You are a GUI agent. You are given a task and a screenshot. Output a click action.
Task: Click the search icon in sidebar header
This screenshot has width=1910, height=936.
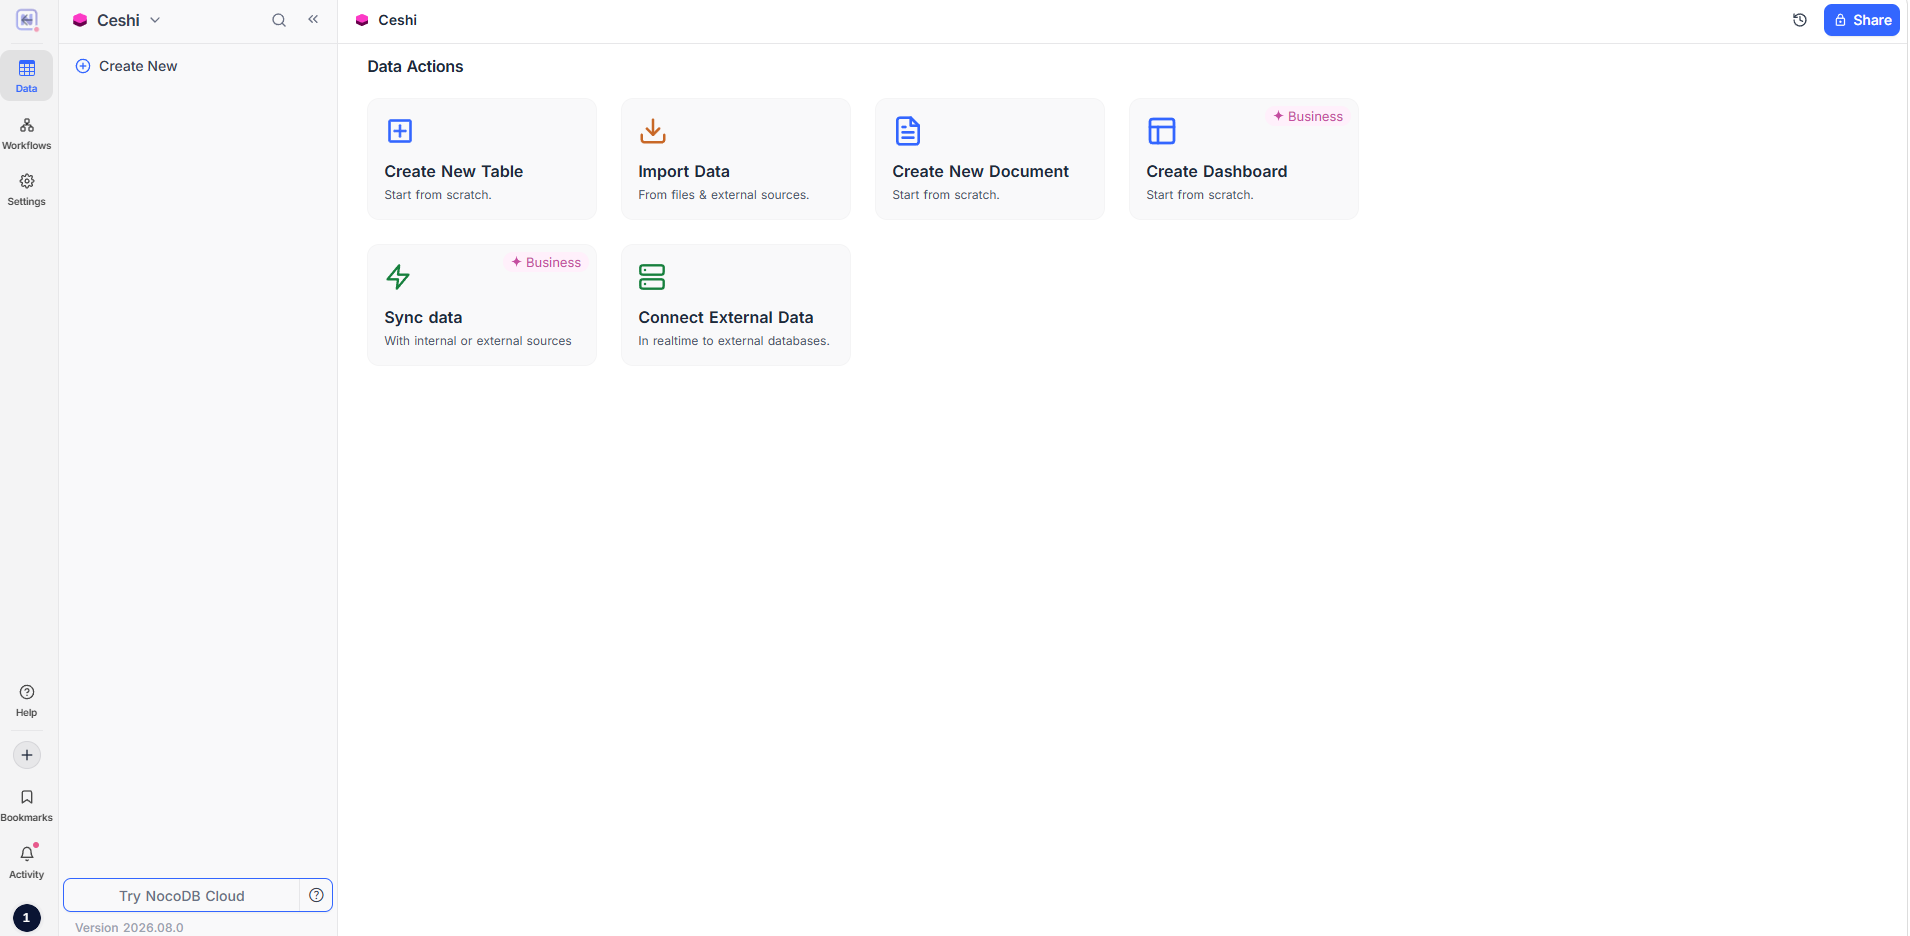tap(279, 20)
